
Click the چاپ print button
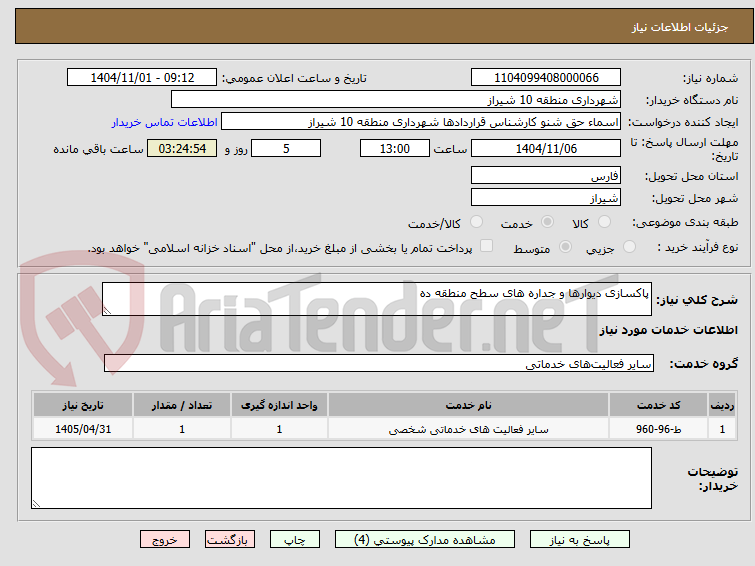click(295, 540)
